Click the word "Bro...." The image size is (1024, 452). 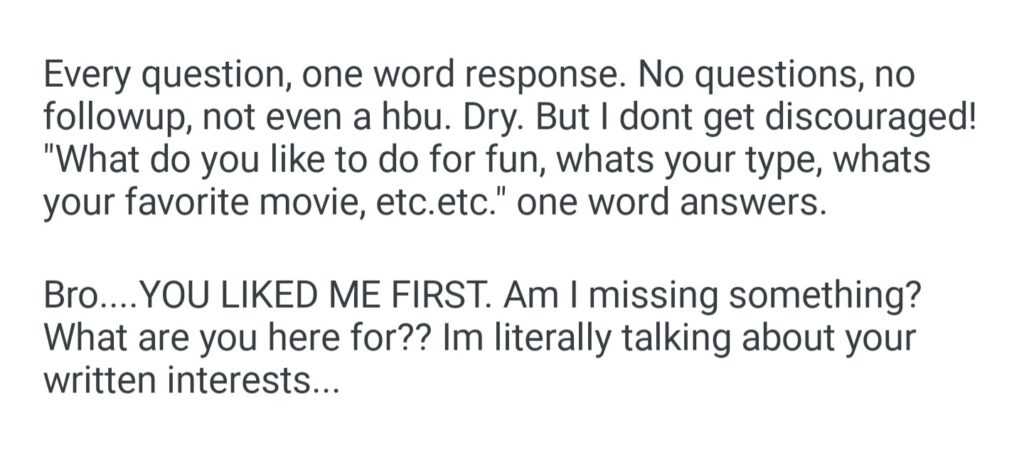click(88, 296)
